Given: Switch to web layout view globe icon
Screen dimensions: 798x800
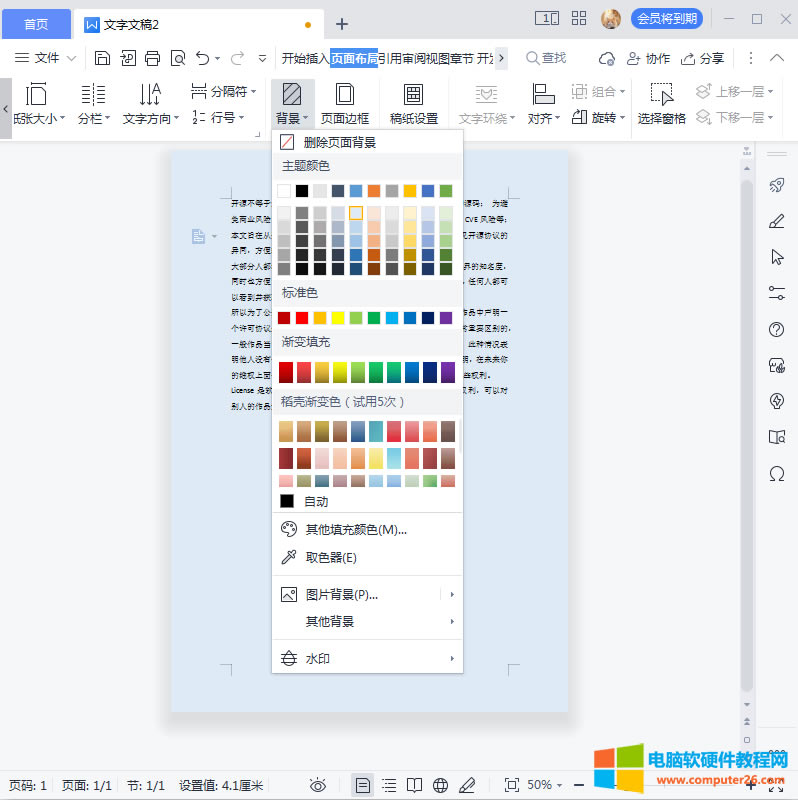Looking at the screenshot, I should tap(440, 785).
